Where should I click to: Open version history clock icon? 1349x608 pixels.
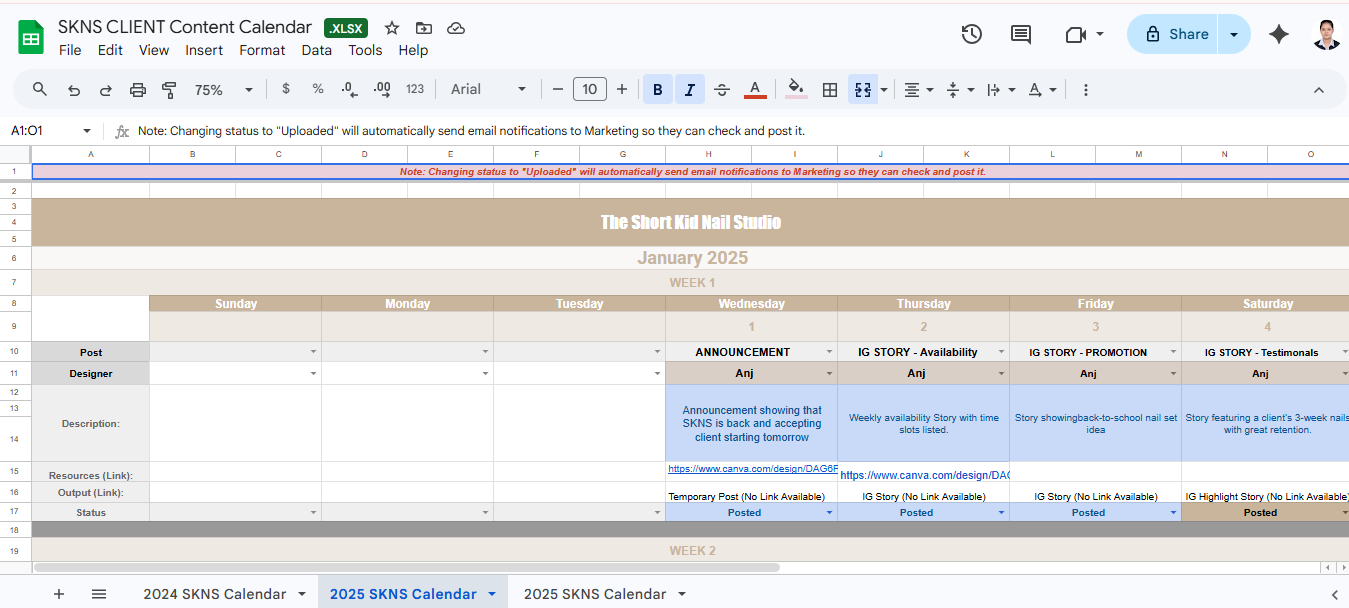[x=971, y=34]
